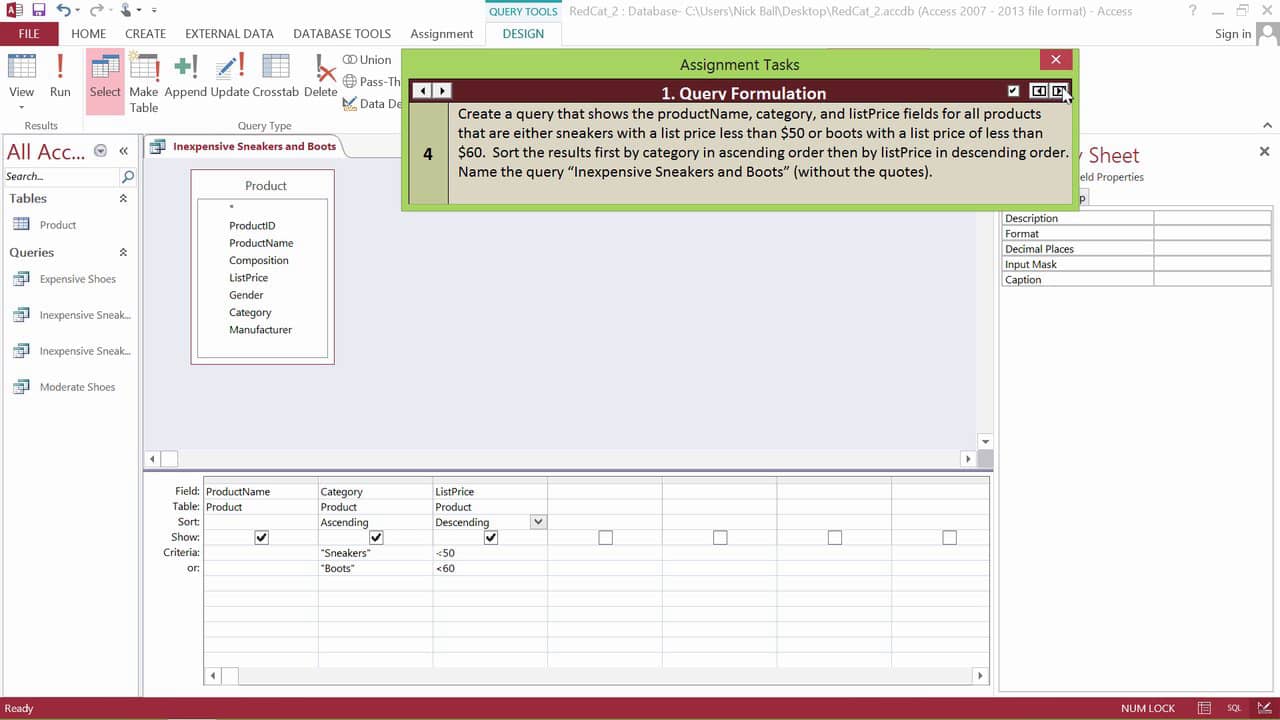
Task: Collapse the Tables group
Action: (x=123, y=199)
